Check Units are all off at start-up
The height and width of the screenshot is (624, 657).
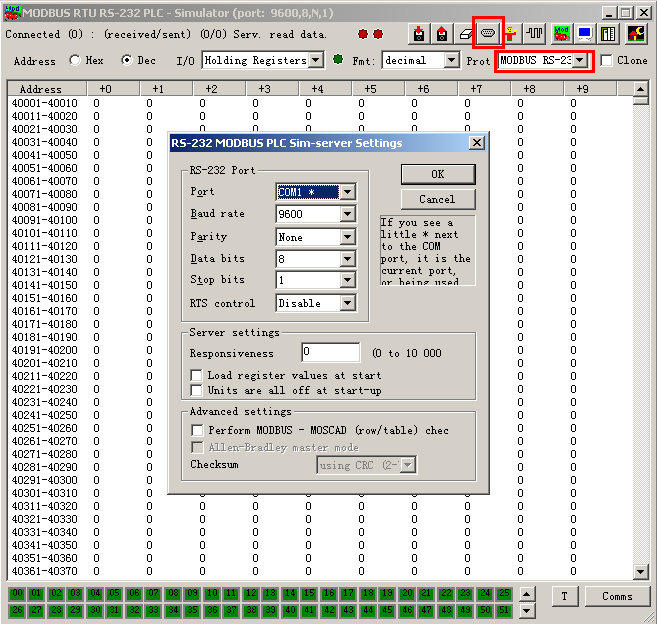(x=196, y=390)
